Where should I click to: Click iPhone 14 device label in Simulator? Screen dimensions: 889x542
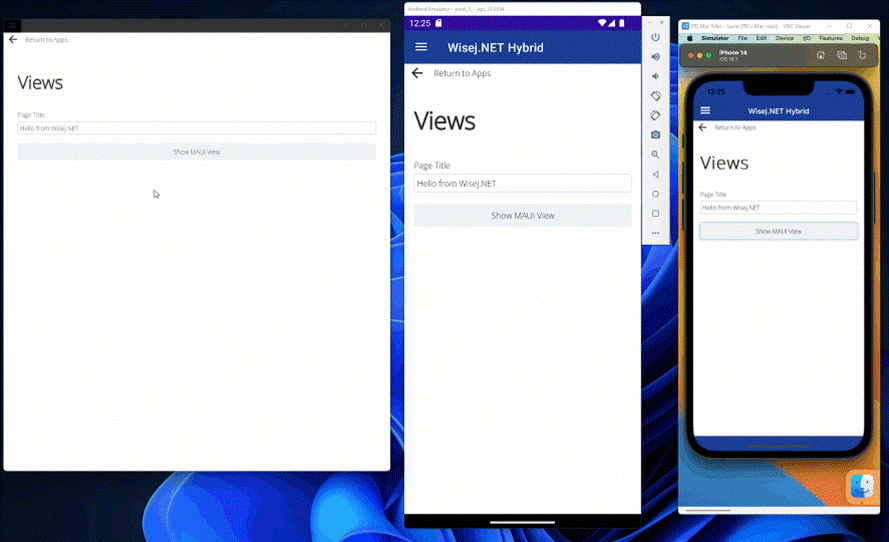click(733, 55)
